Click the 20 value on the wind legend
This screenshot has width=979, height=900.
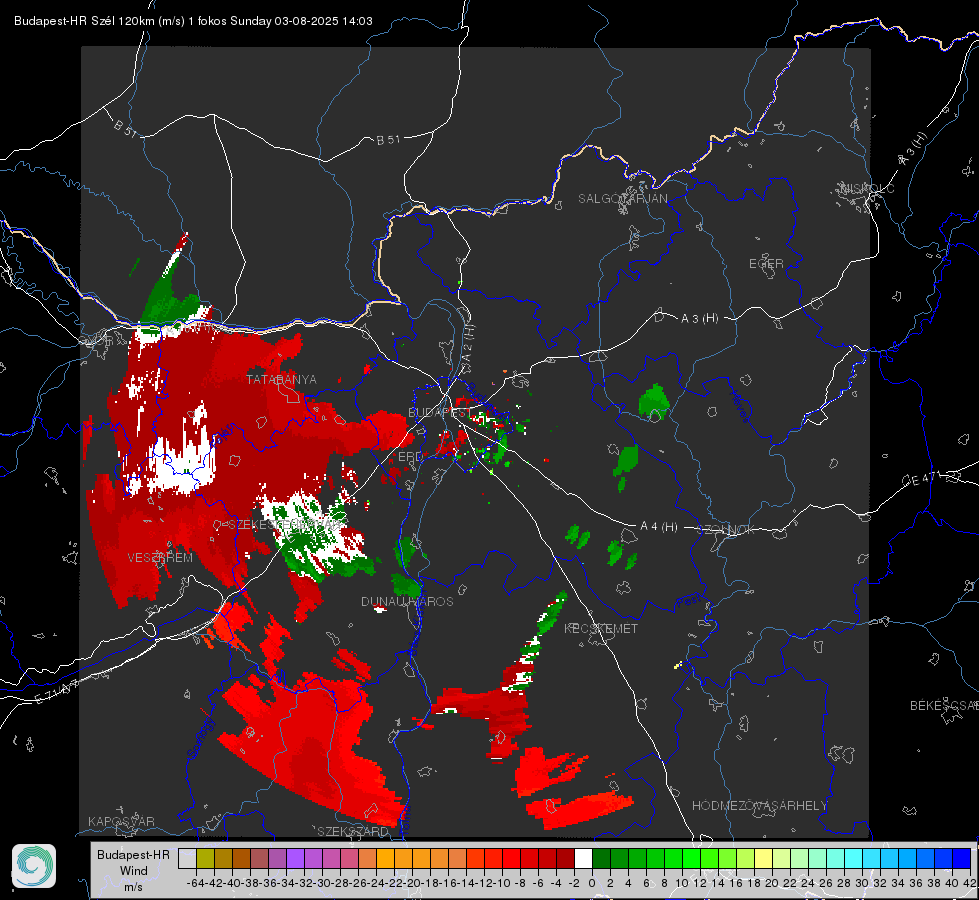point(772,883)
